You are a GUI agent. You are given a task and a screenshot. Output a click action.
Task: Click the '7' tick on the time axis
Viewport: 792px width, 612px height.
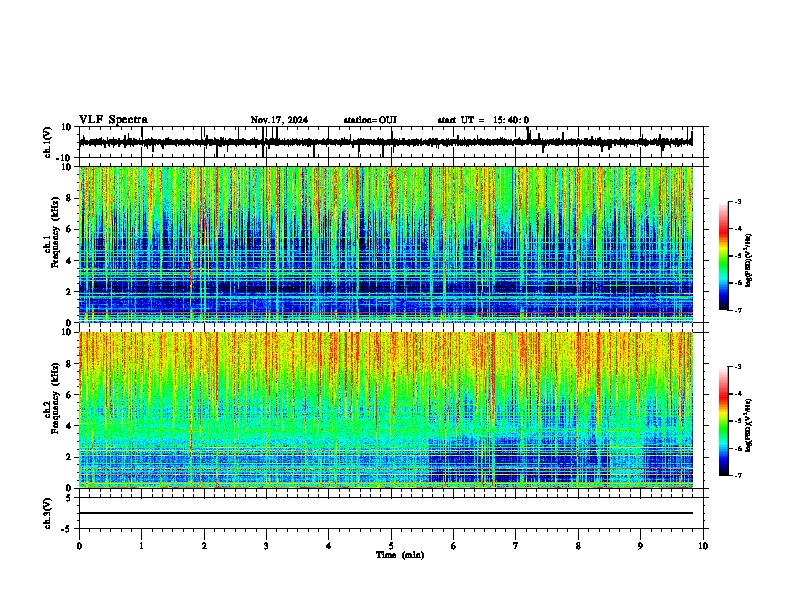tap(516, 546)
